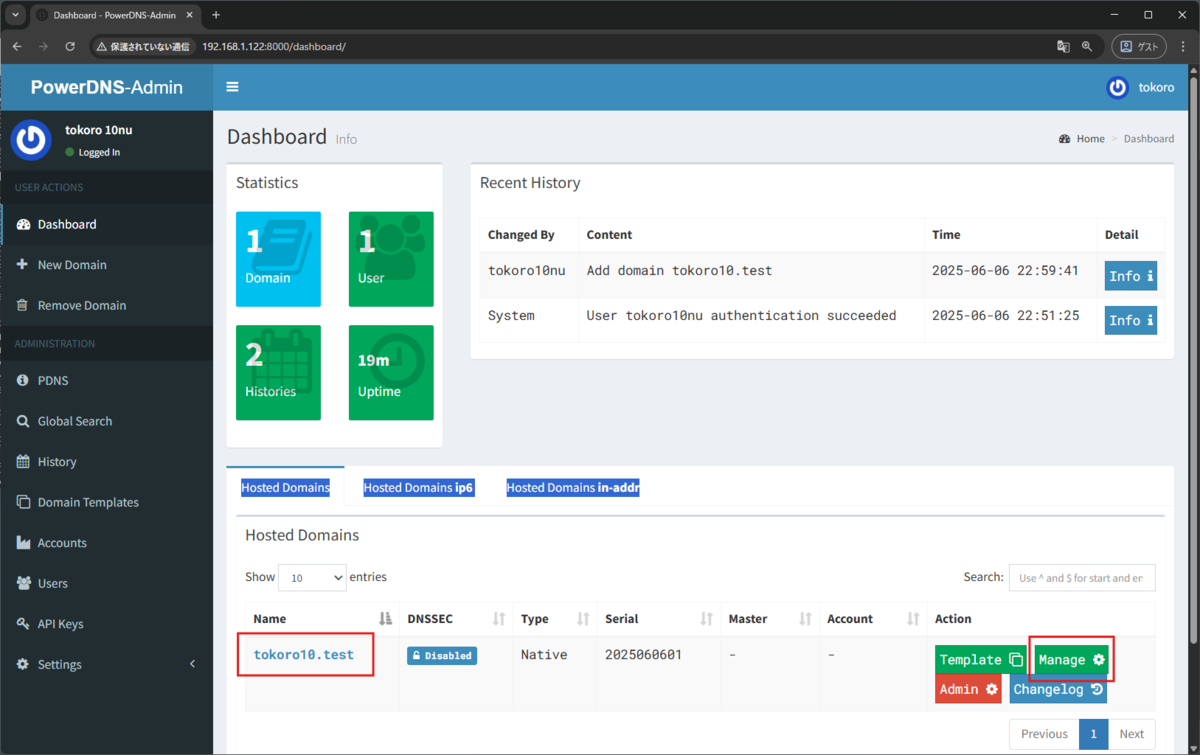1200x755 pixels.
Task: Toggle the hamburger sidebar menu icon
Action: (x=233, y=87)
